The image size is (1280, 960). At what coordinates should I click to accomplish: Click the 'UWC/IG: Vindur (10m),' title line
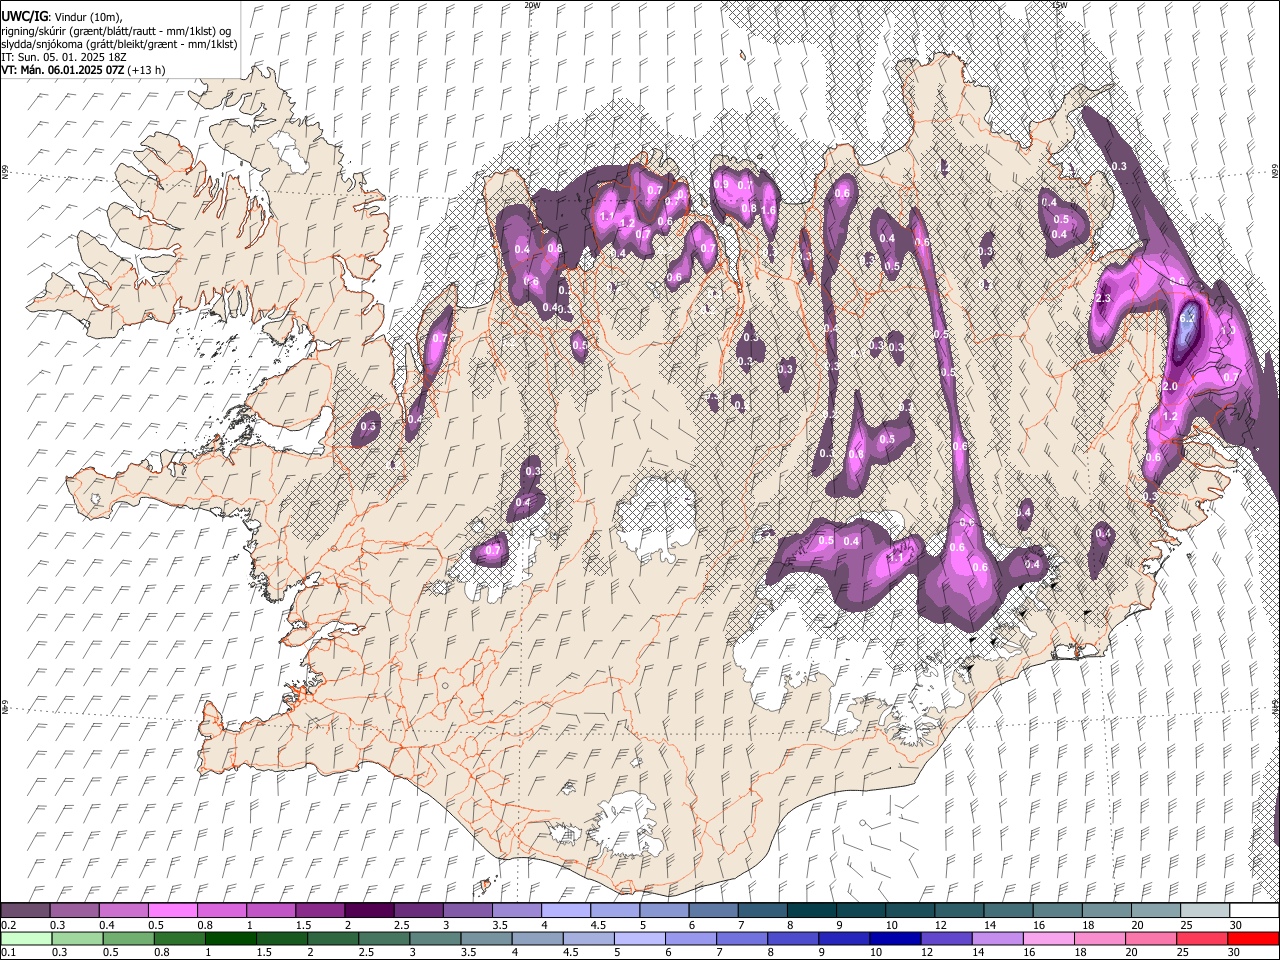point(62,17)
